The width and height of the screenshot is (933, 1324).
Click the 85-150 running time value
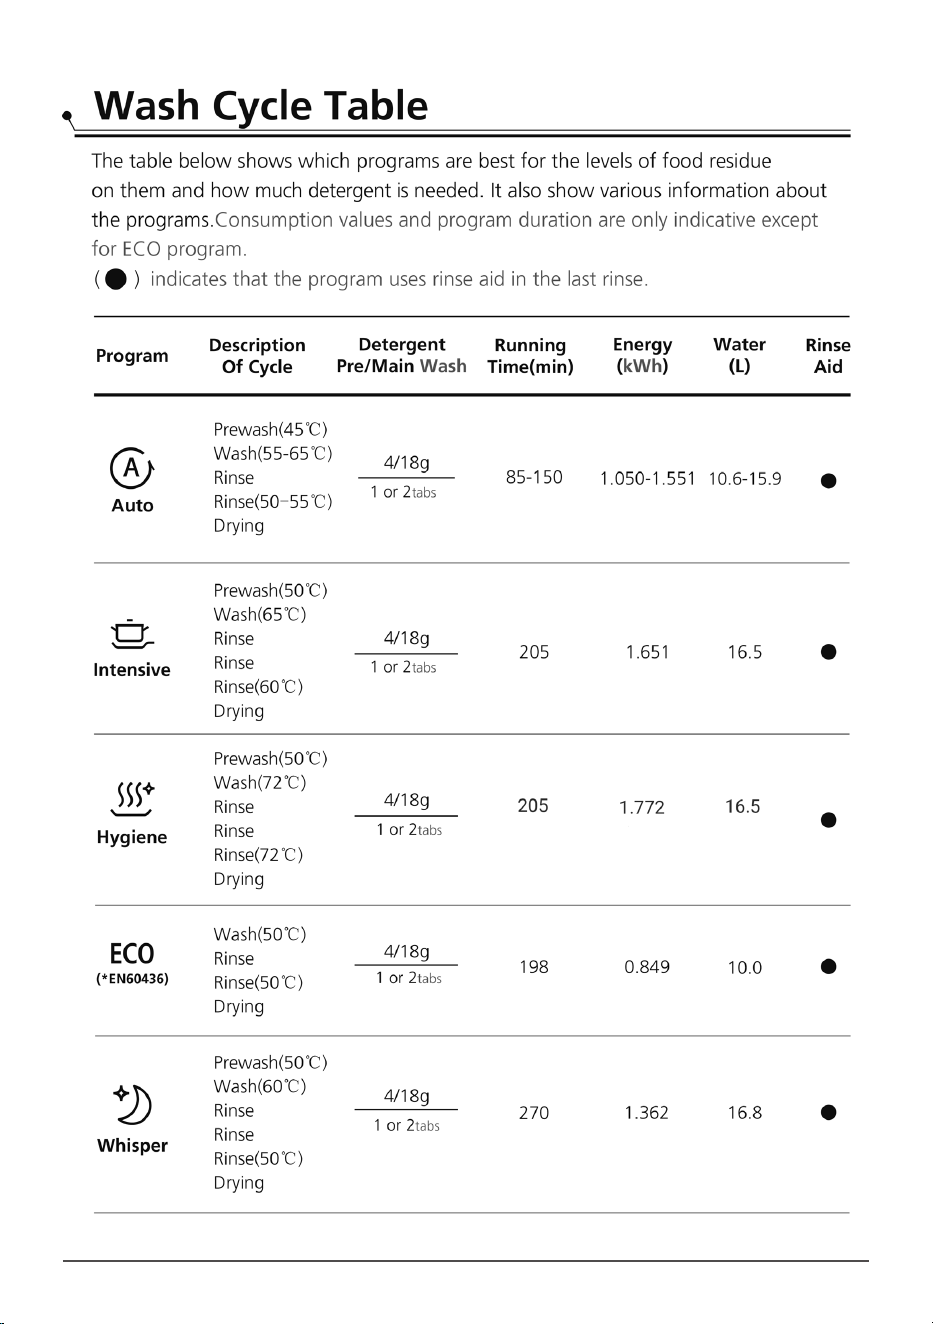534,478
